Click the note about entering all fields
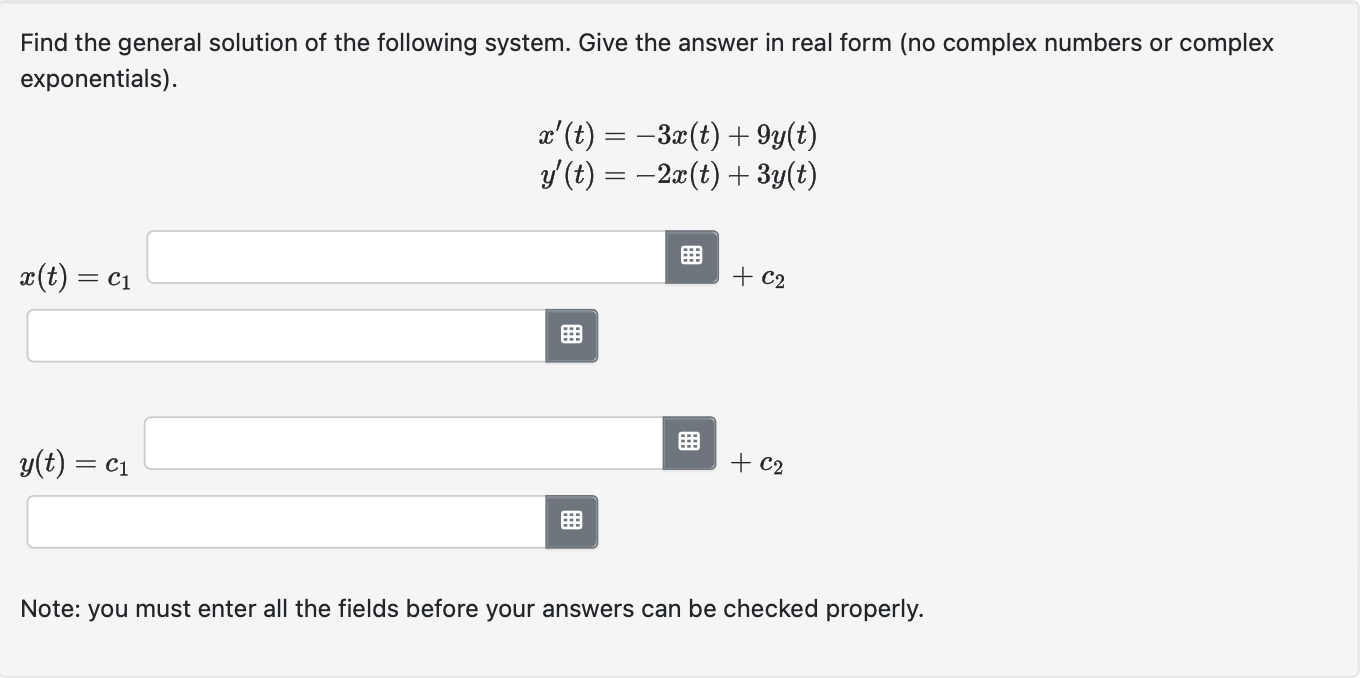Viewport: 1362px width, 678px height. pyautogui.click(x=472, y=608)
